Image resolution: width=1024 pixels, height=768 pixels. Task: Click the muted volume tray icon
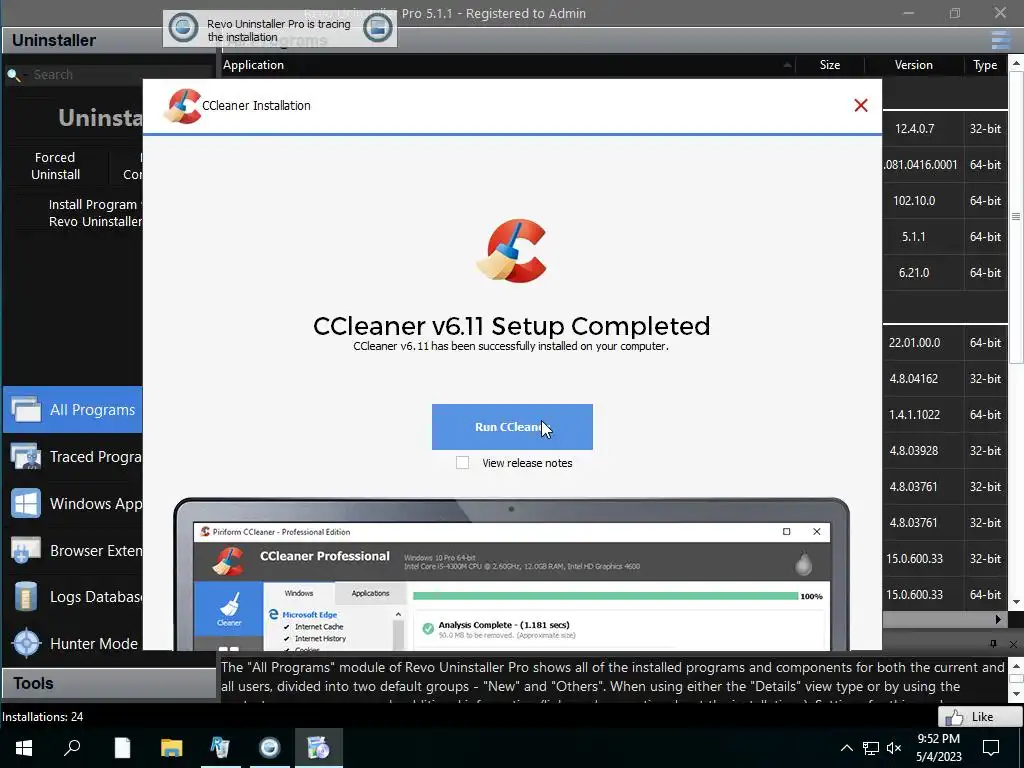tap(894, 748)
